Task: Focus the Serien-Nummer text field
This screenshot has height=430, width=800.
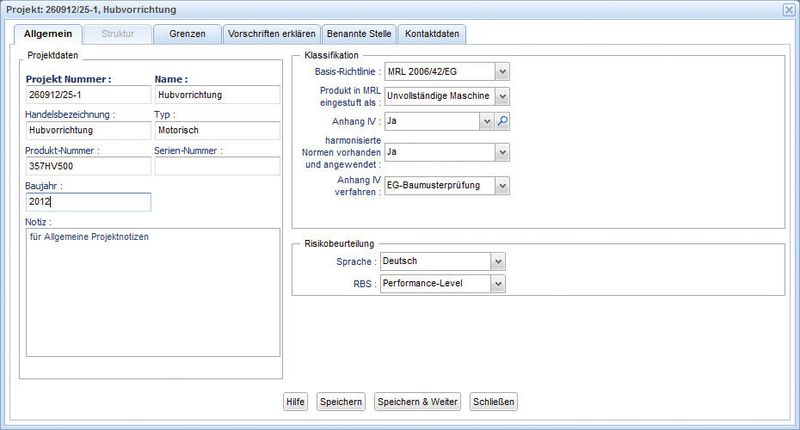Action: (217, 166)
